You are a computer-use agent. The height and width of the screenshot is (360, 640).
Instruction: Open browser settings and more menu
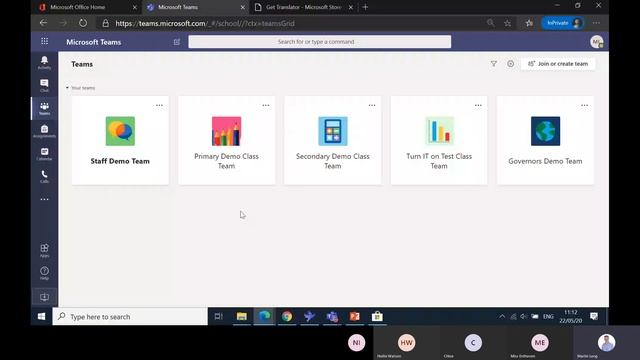click(x=596, y=23)
